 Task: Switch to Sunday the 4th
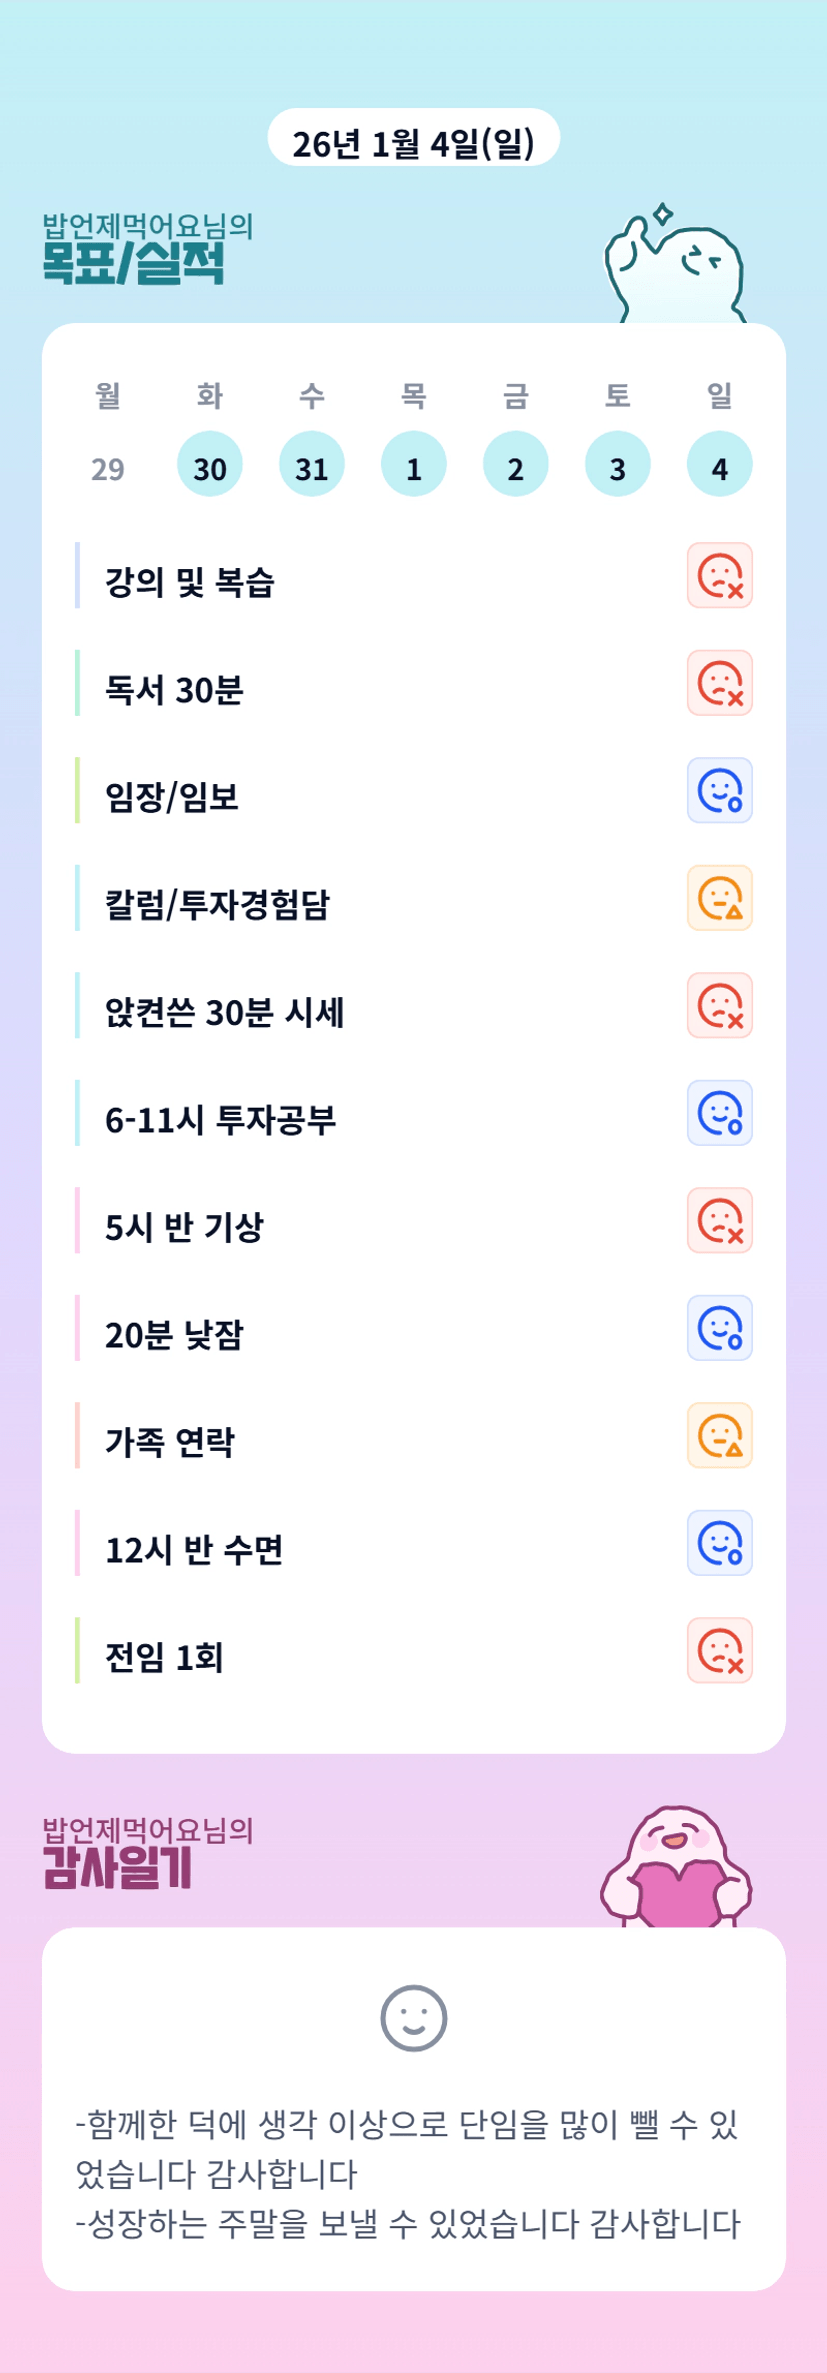[719, 464]
